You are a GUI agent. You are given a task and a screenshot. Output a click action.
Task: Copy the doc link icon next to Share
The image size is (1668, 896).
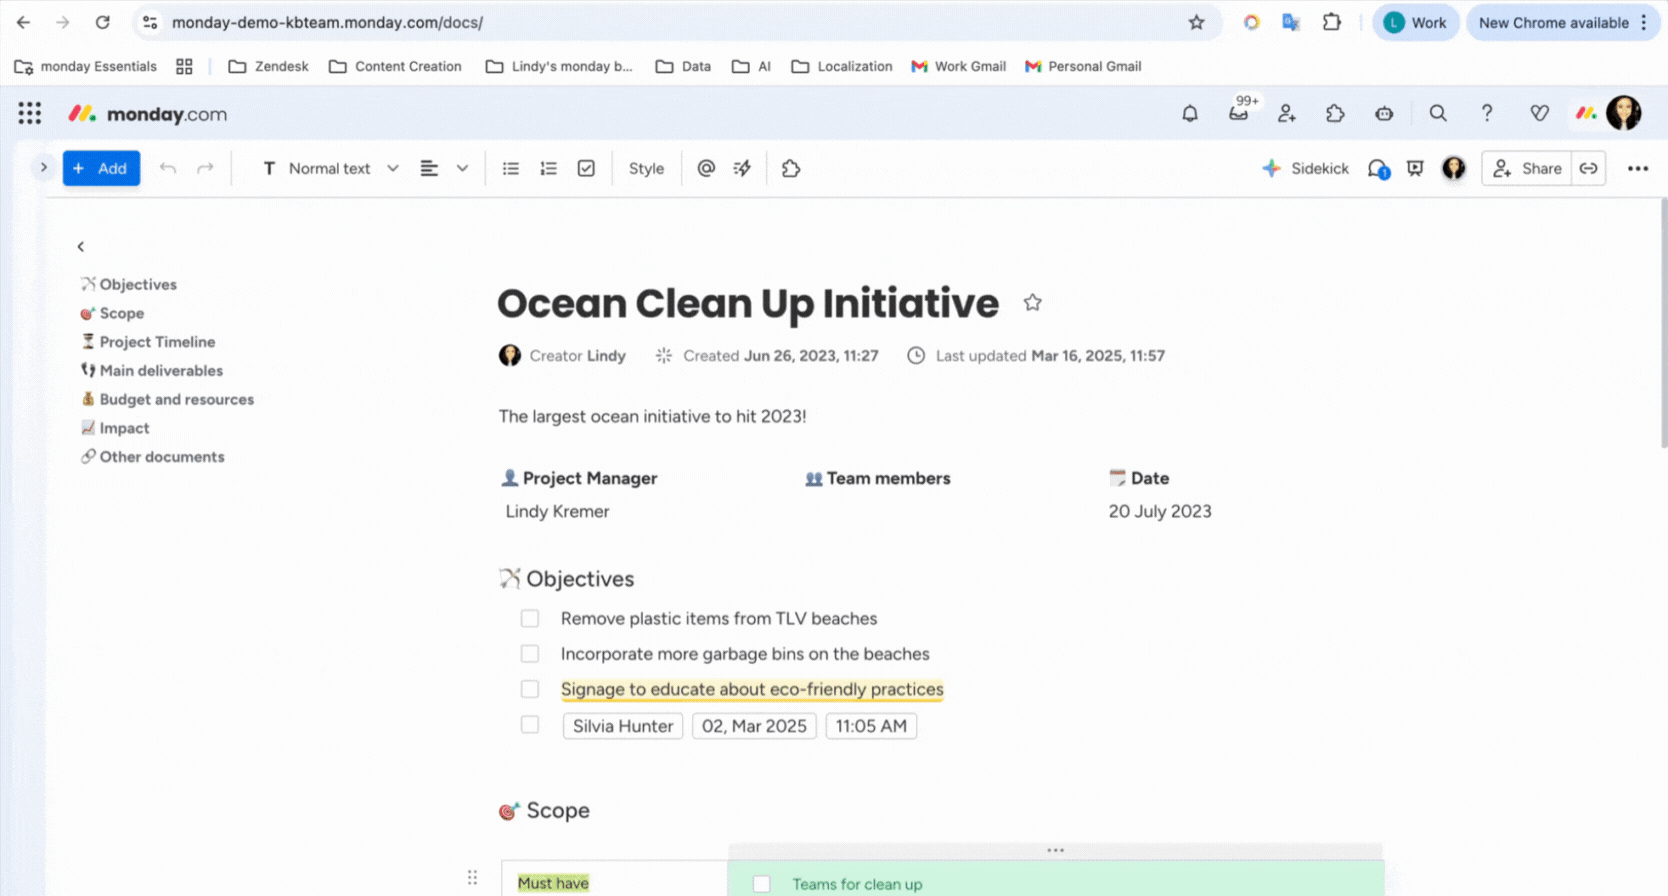click(x=1588, y=169)
